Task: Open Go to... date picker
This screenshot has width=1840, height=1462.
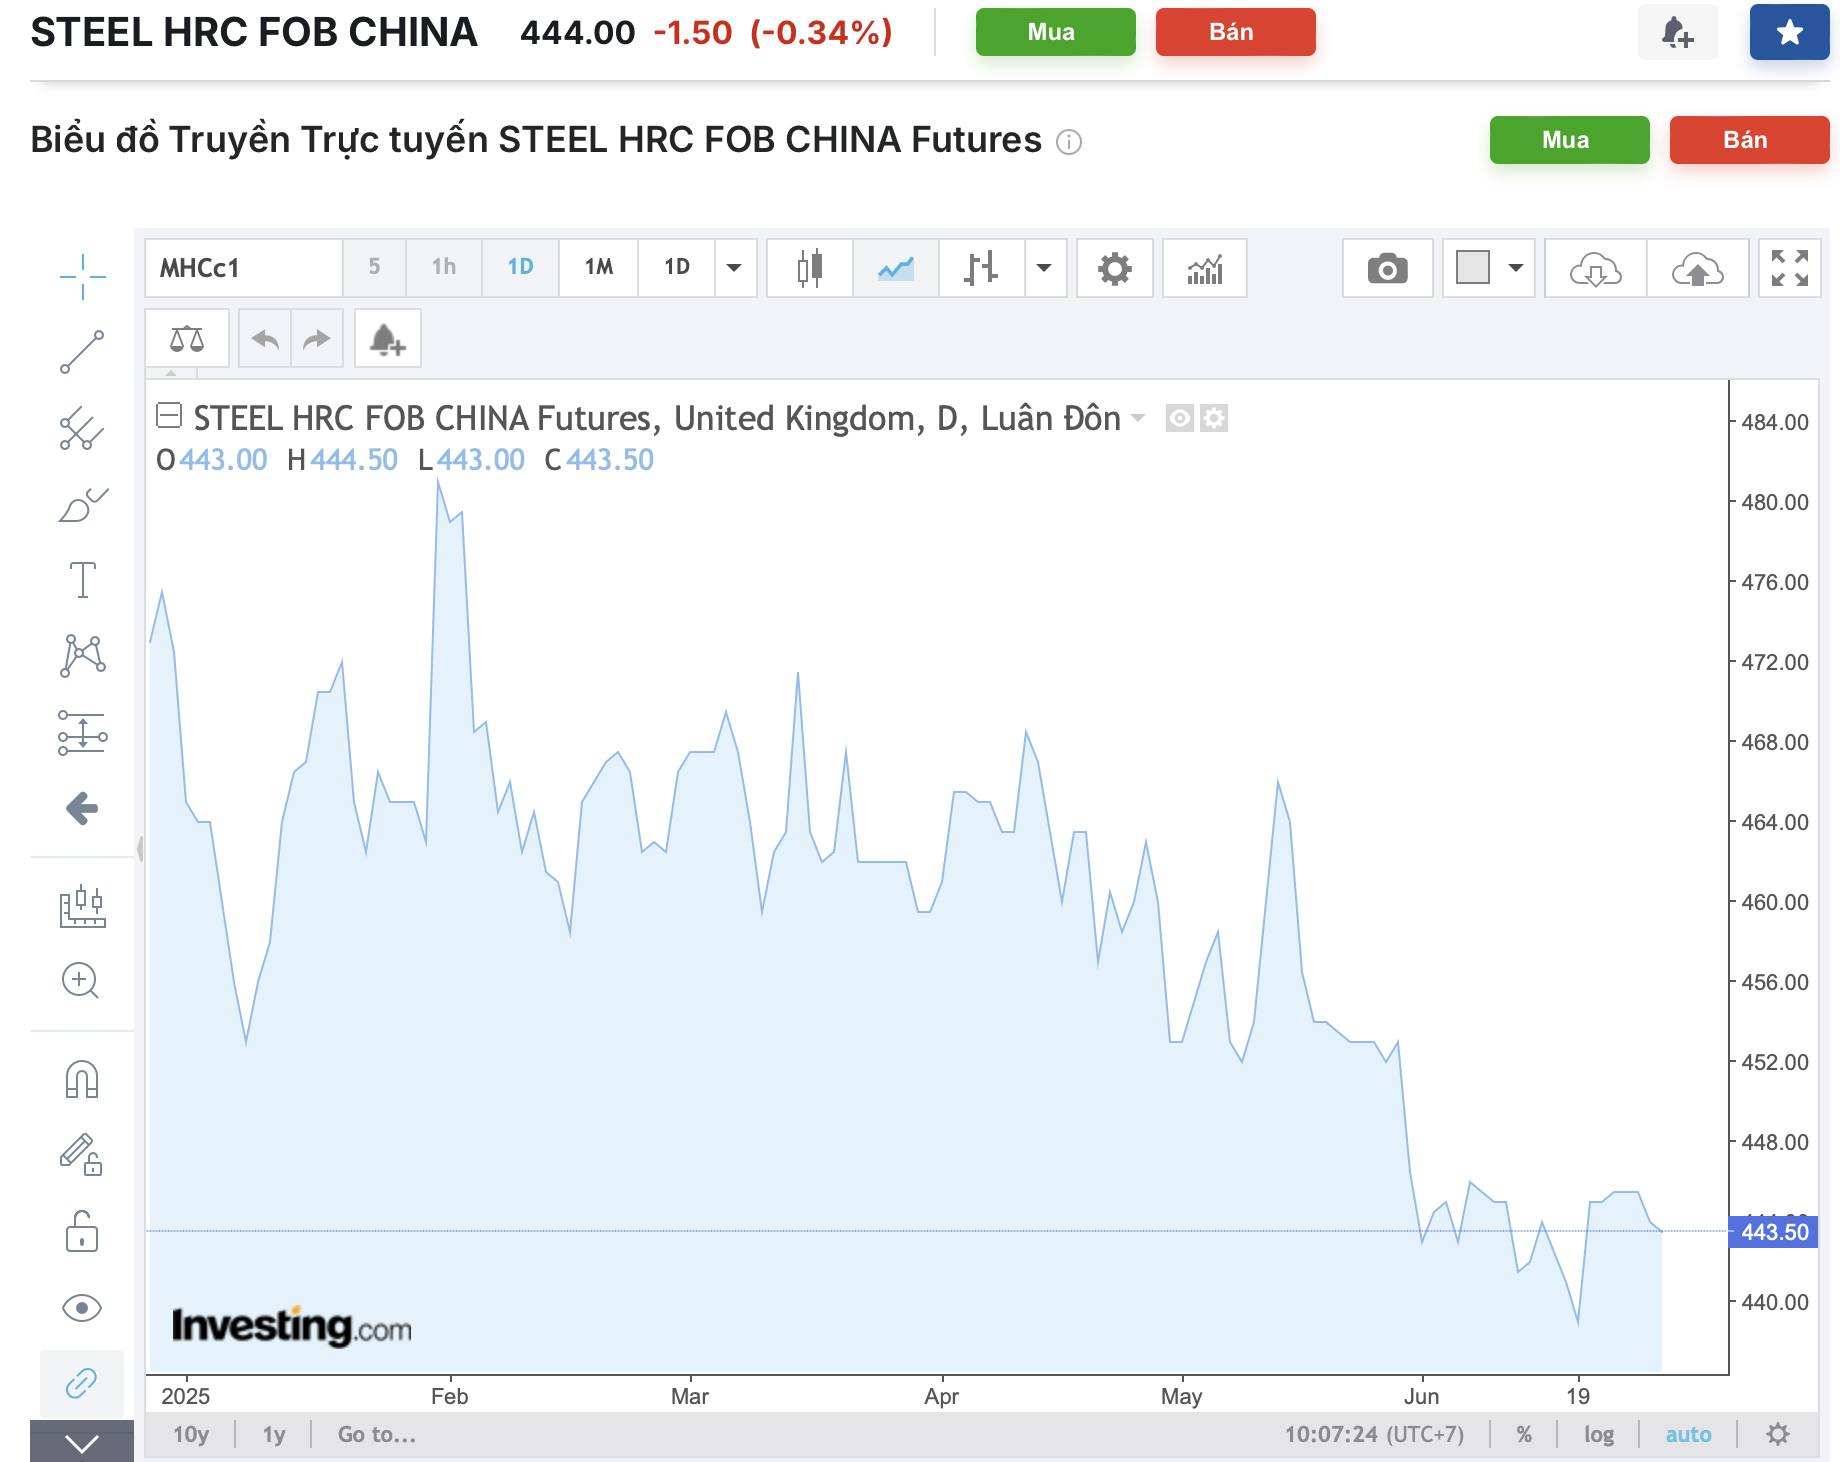Action: (376, 1435)
